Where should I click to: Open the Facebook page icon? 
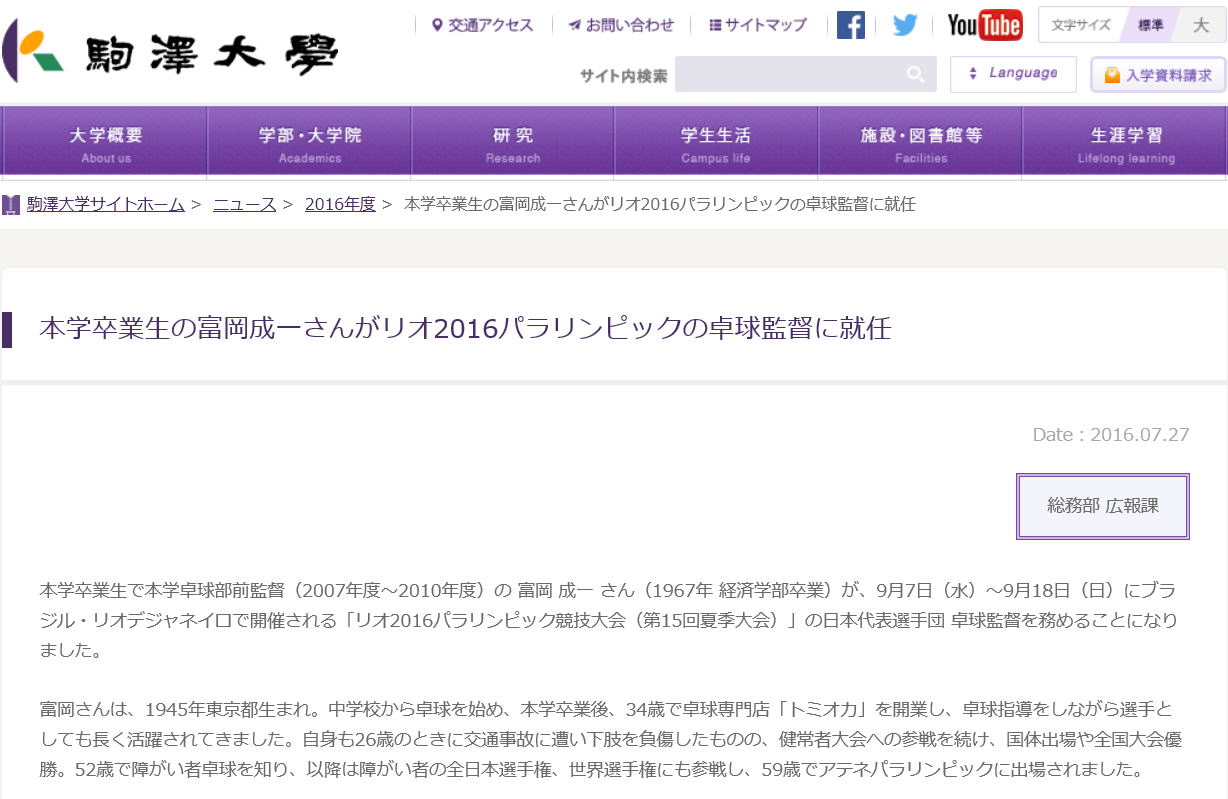(x=850, y=25)
